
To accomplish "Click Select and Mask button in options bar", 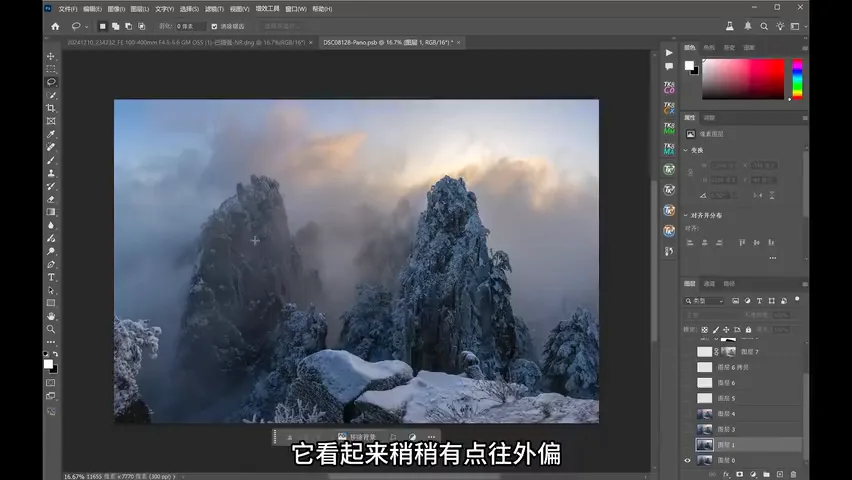I will pos(281,26).
